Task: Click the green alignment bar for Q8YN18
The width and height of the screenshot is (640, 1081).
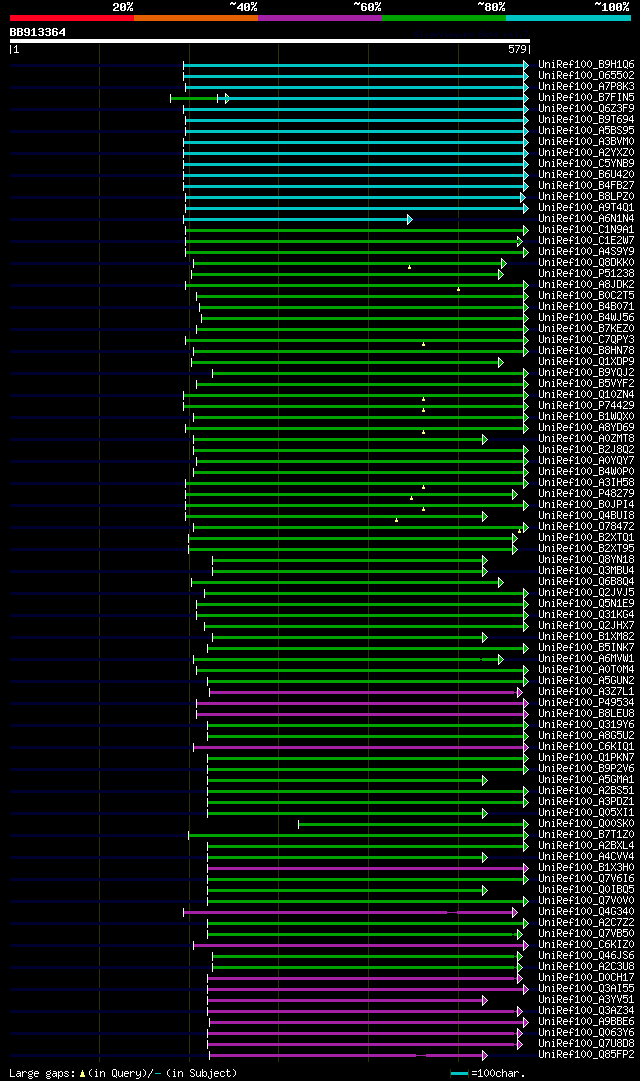Action: [x=350, y=560]
